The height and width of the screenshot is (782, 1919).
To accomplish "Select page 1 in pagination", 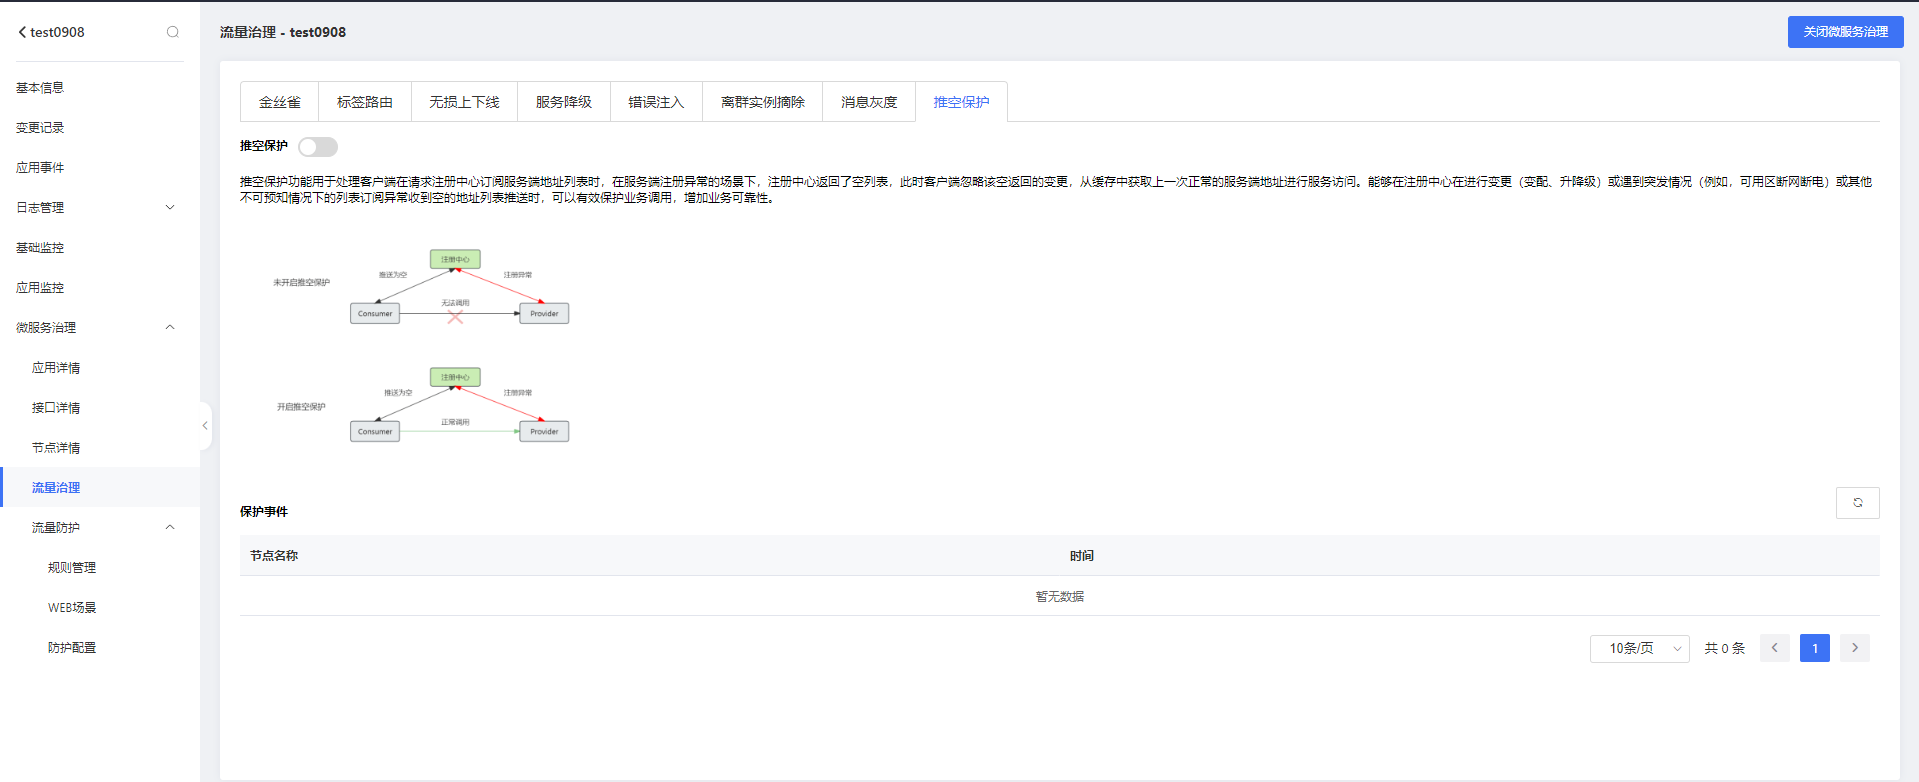I will click(x=1814, y=648).
